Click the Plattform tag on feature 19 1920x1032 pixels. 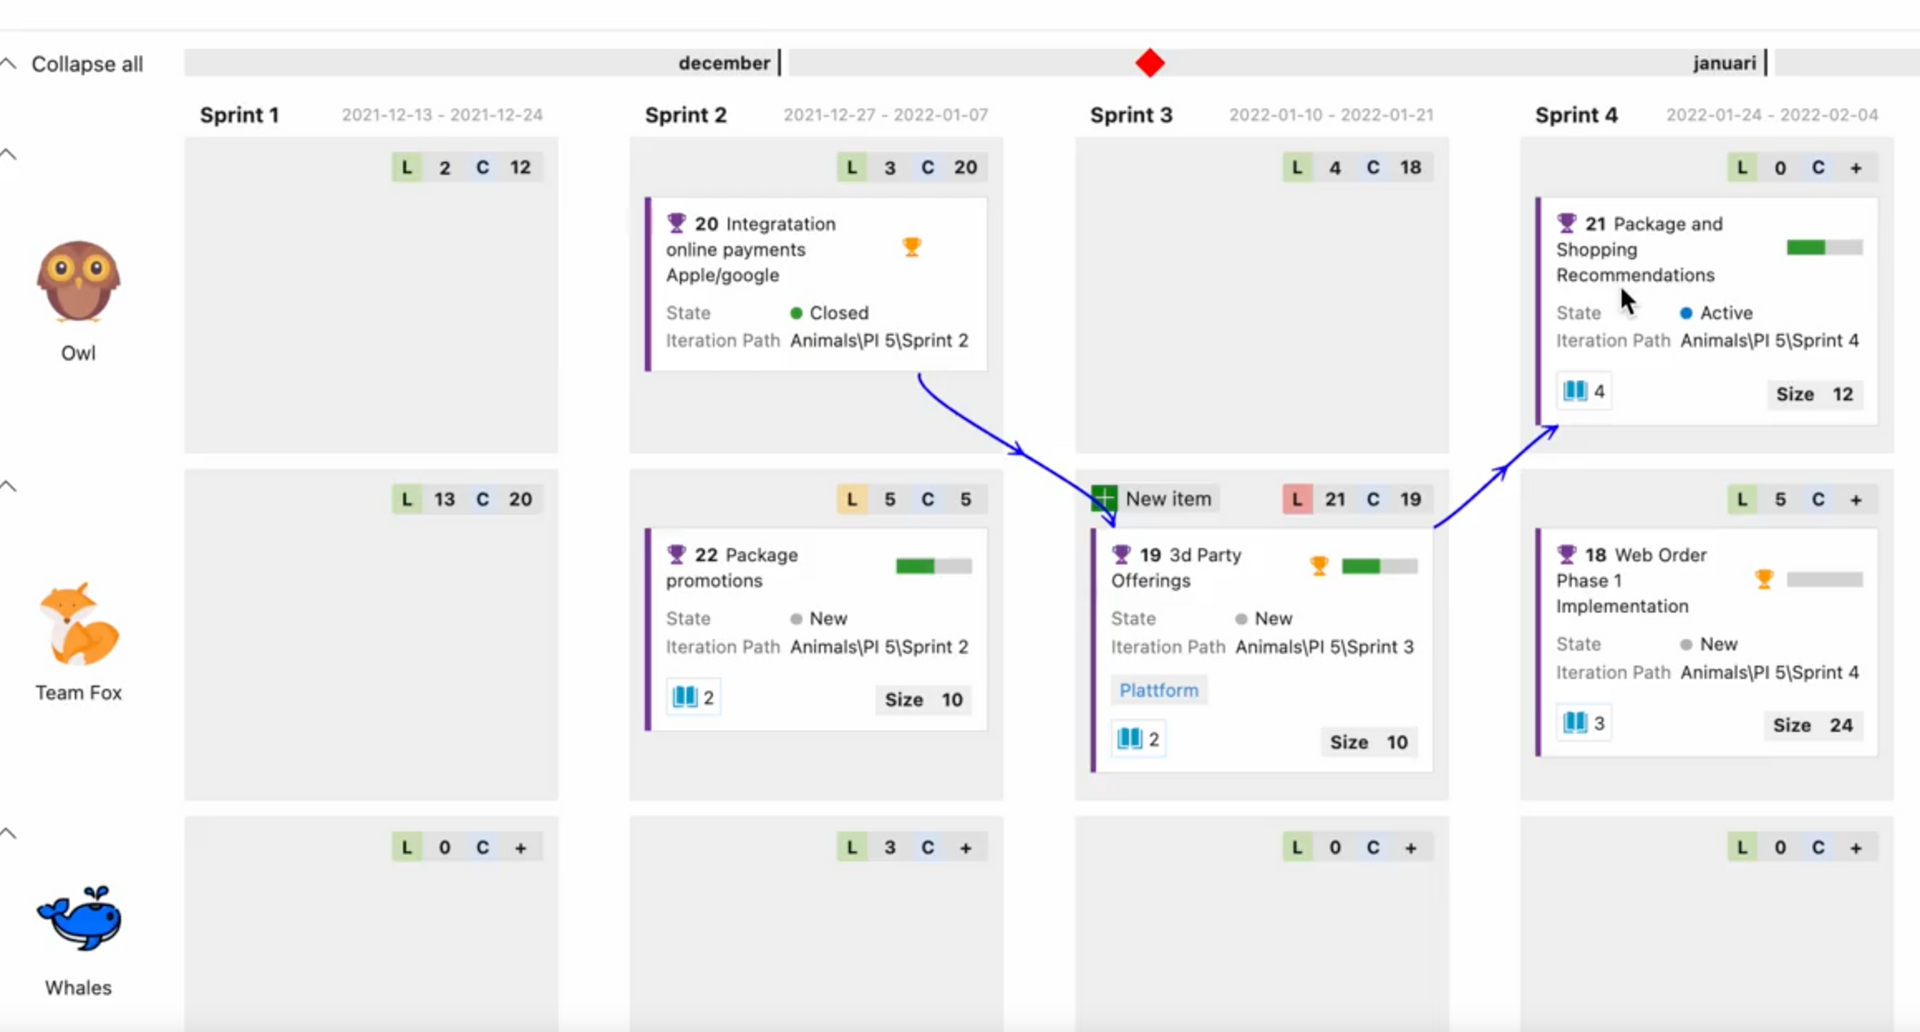(1158, 690)
